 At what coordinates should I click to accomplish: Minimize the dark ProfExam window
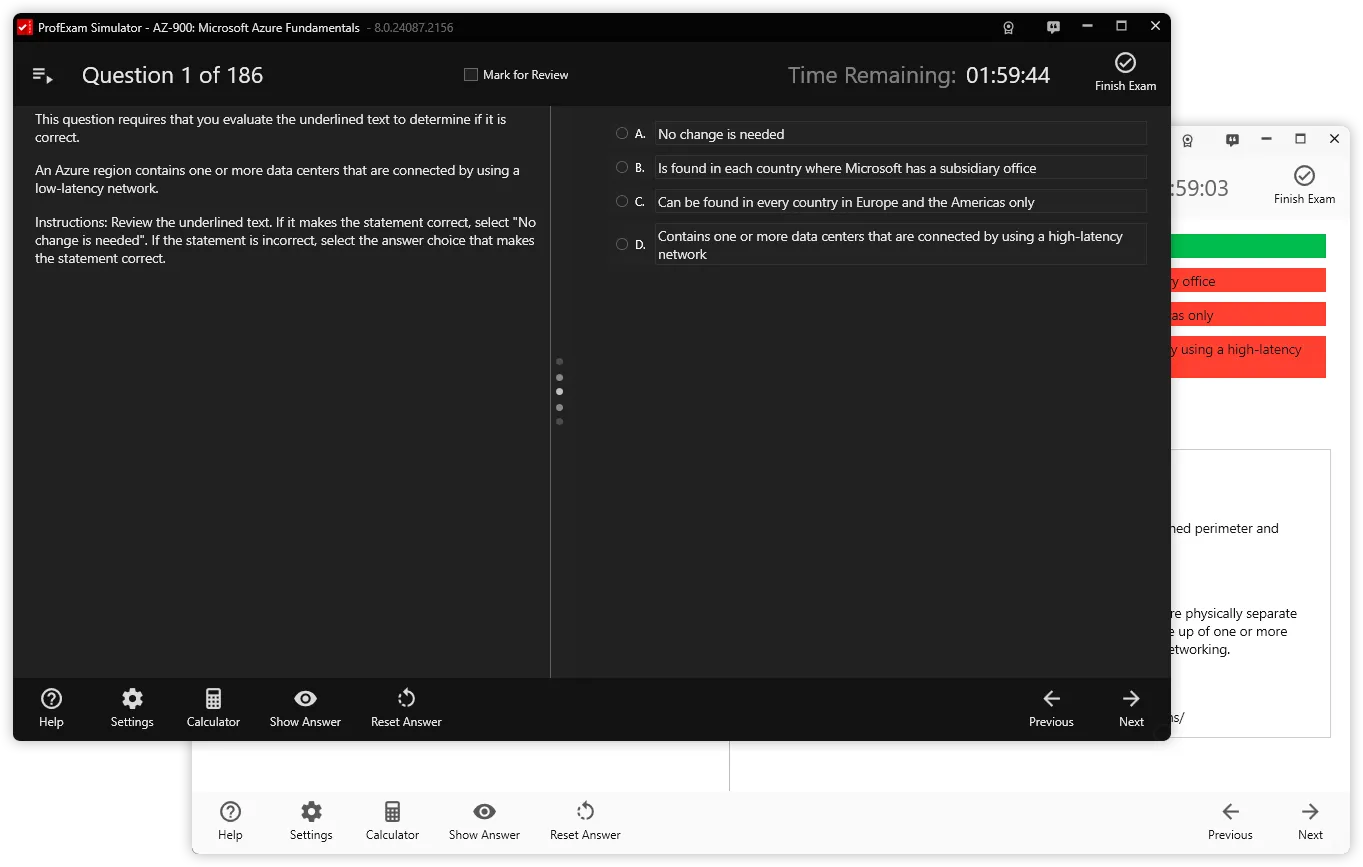click(x=1087, y=26)
